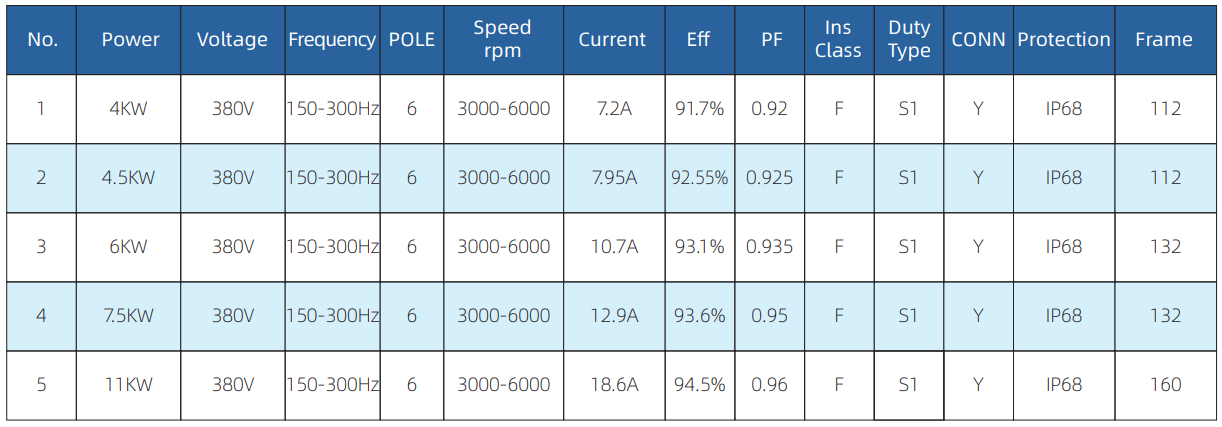Click the 4KW power cell
The width and height of the screenshot is (1222, 427).
[x=128, y=109]
